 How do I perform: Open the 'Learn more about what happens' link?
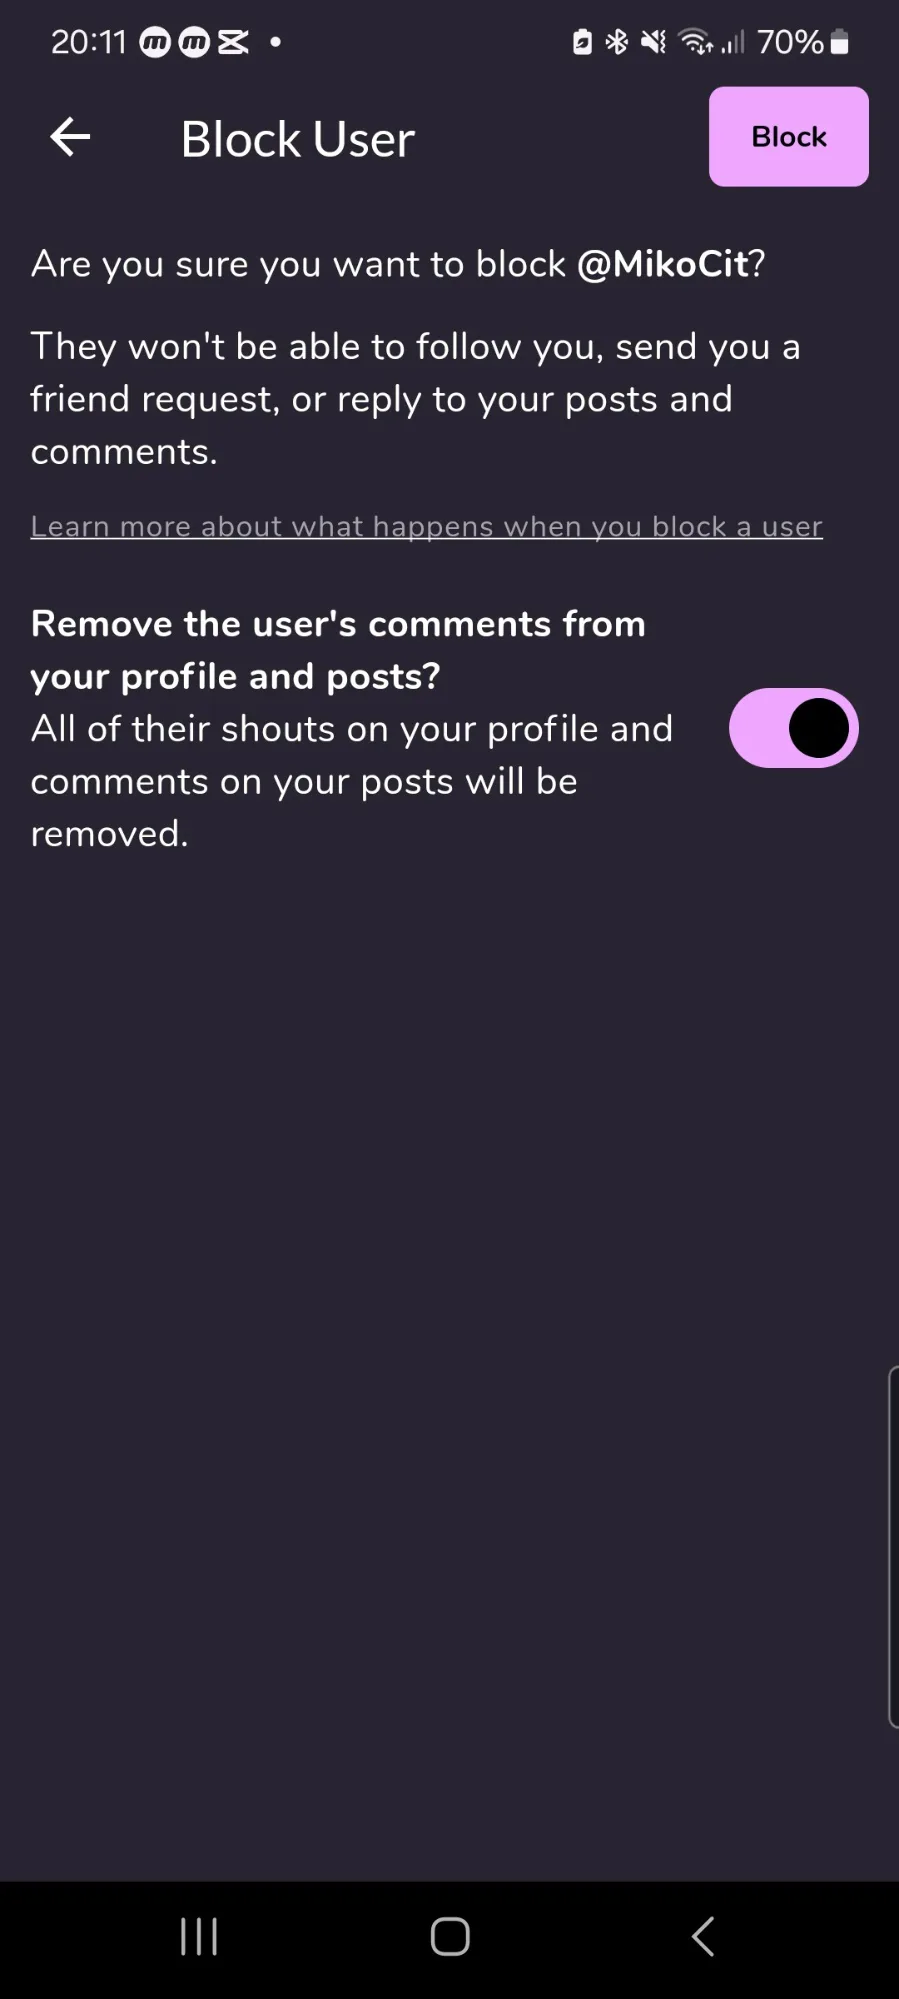pyautogui.click(x=426, y=526)
